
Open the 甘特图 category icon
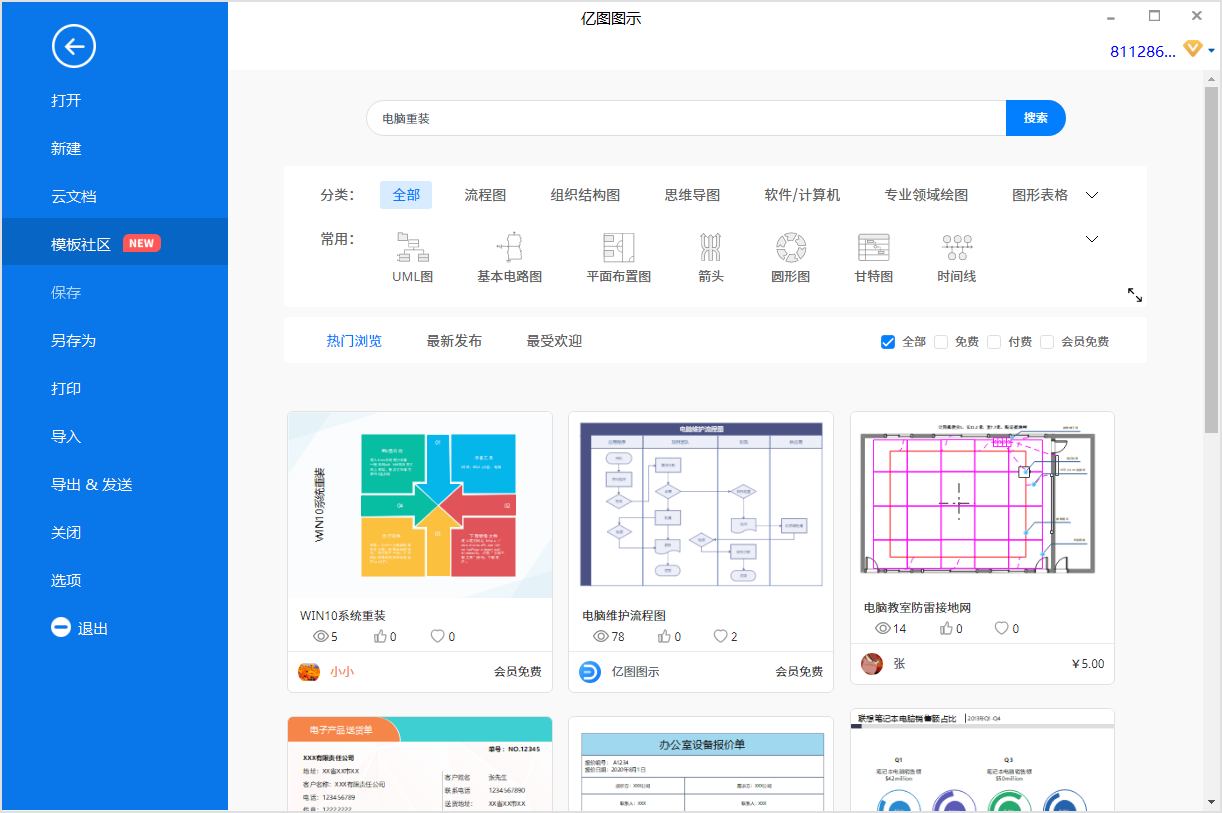tap(873, 247)
